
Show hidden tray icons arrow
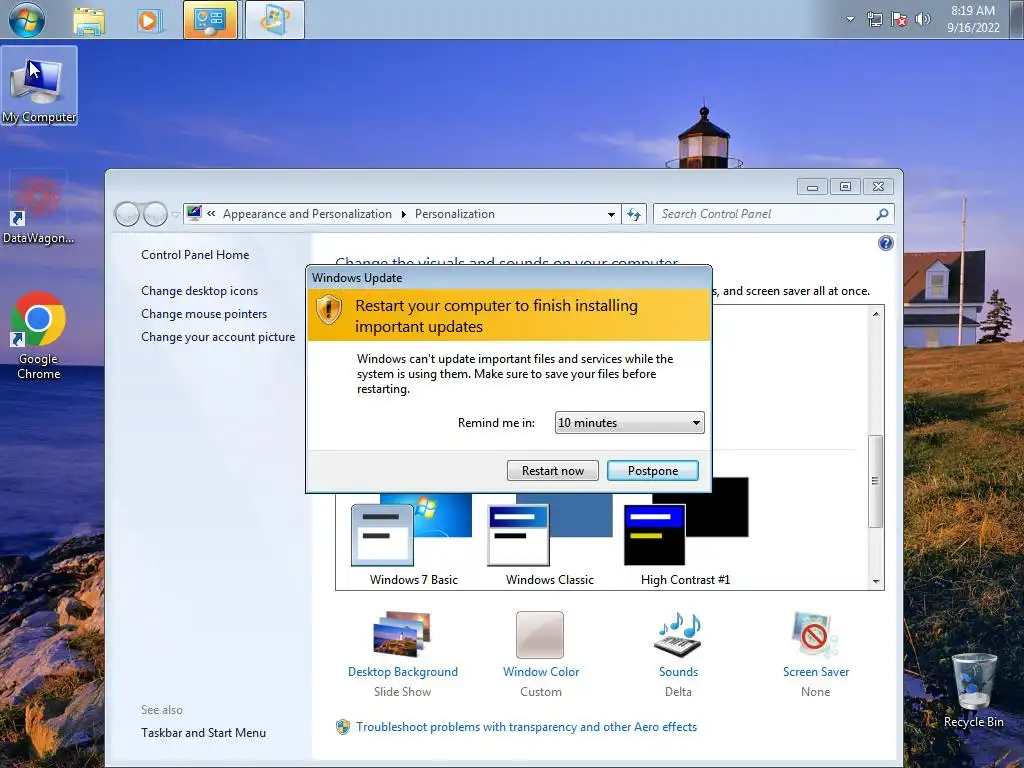[x=850, y=19]
